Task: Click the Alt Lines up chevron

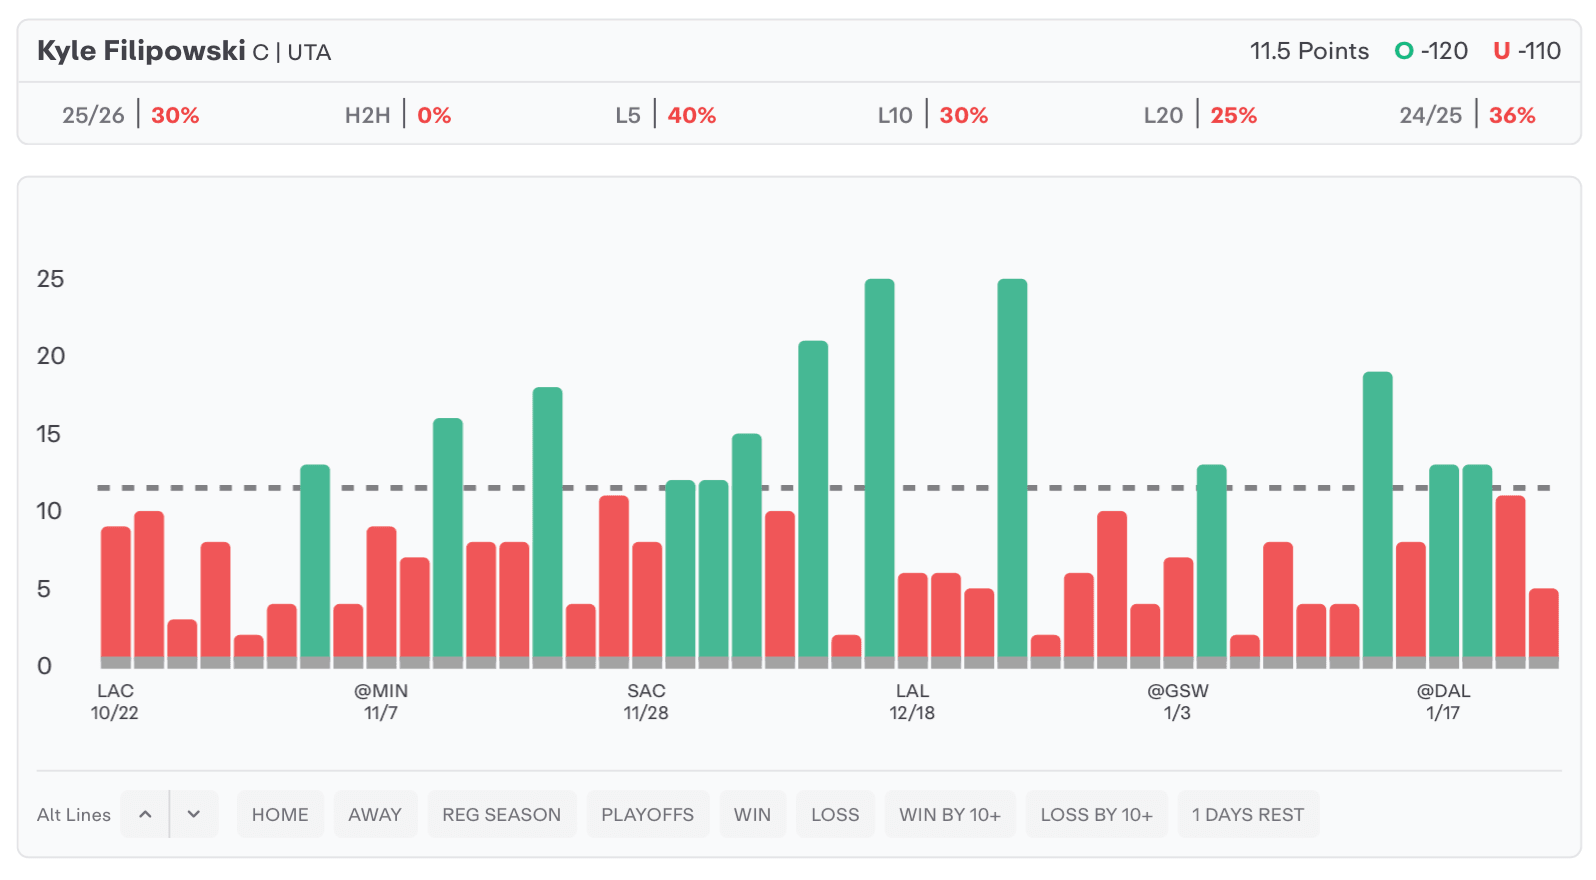Action: tap(145, 814)
